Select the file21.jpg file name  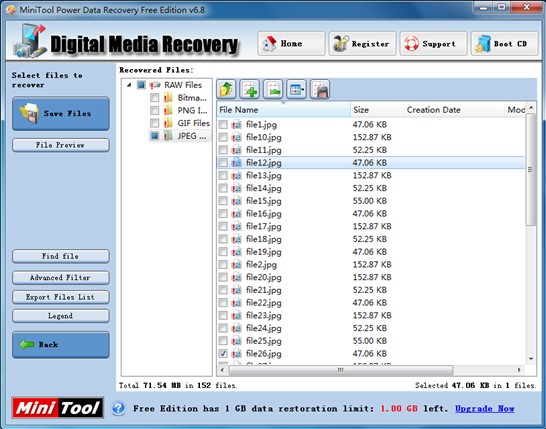264,290
